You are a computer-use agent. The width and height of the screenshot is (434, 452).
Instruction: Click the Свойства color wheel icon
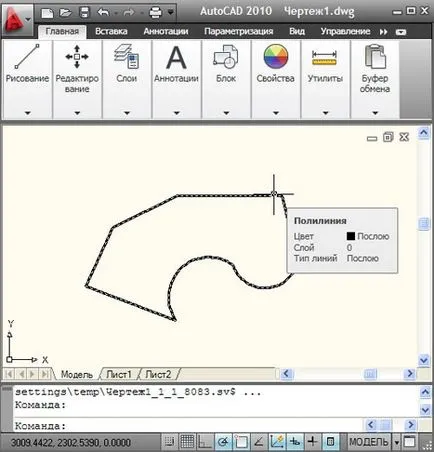(x=275, y=57)
